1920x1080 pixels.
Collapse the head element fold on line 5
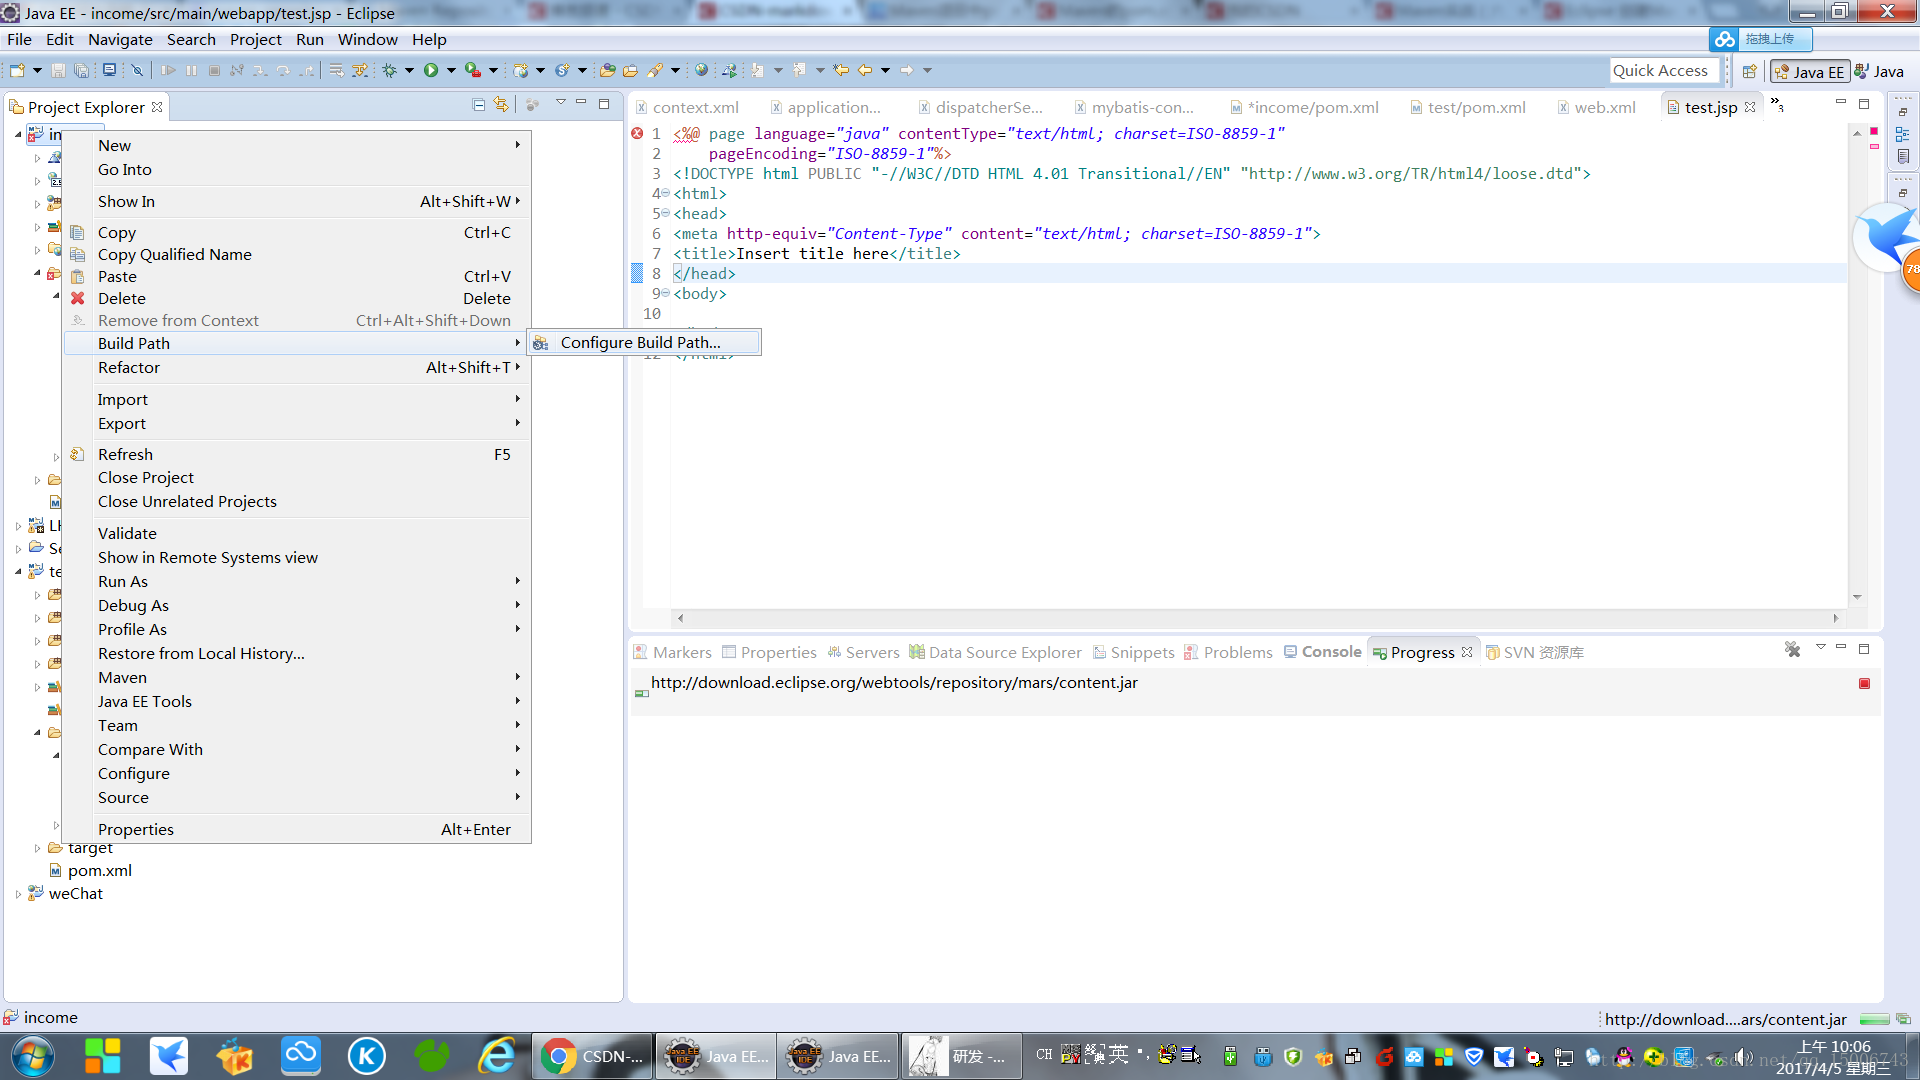tap(665, 213)
